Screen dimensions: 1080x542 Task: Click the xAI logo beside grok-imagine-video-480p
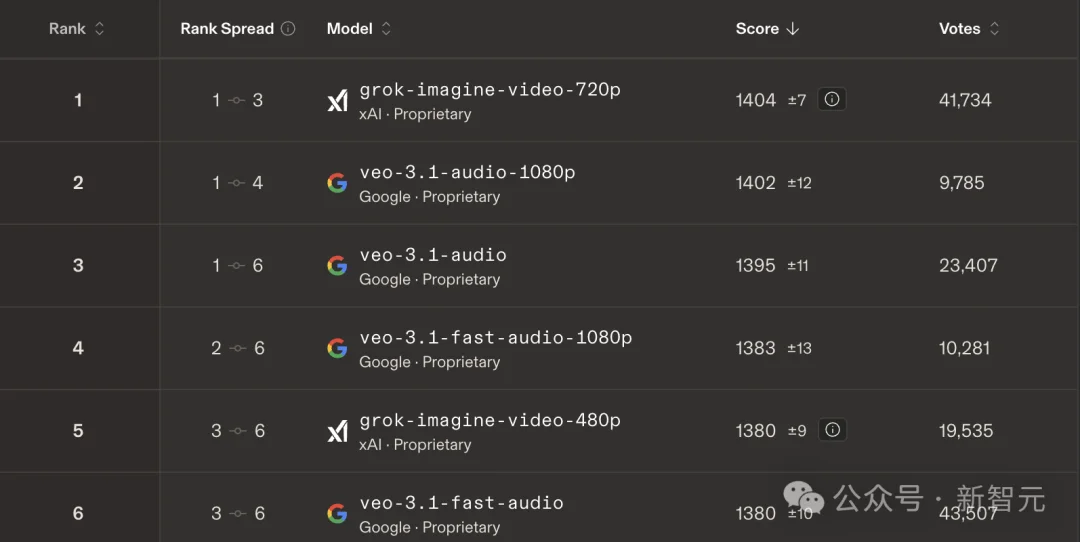(x=338, y=431)
